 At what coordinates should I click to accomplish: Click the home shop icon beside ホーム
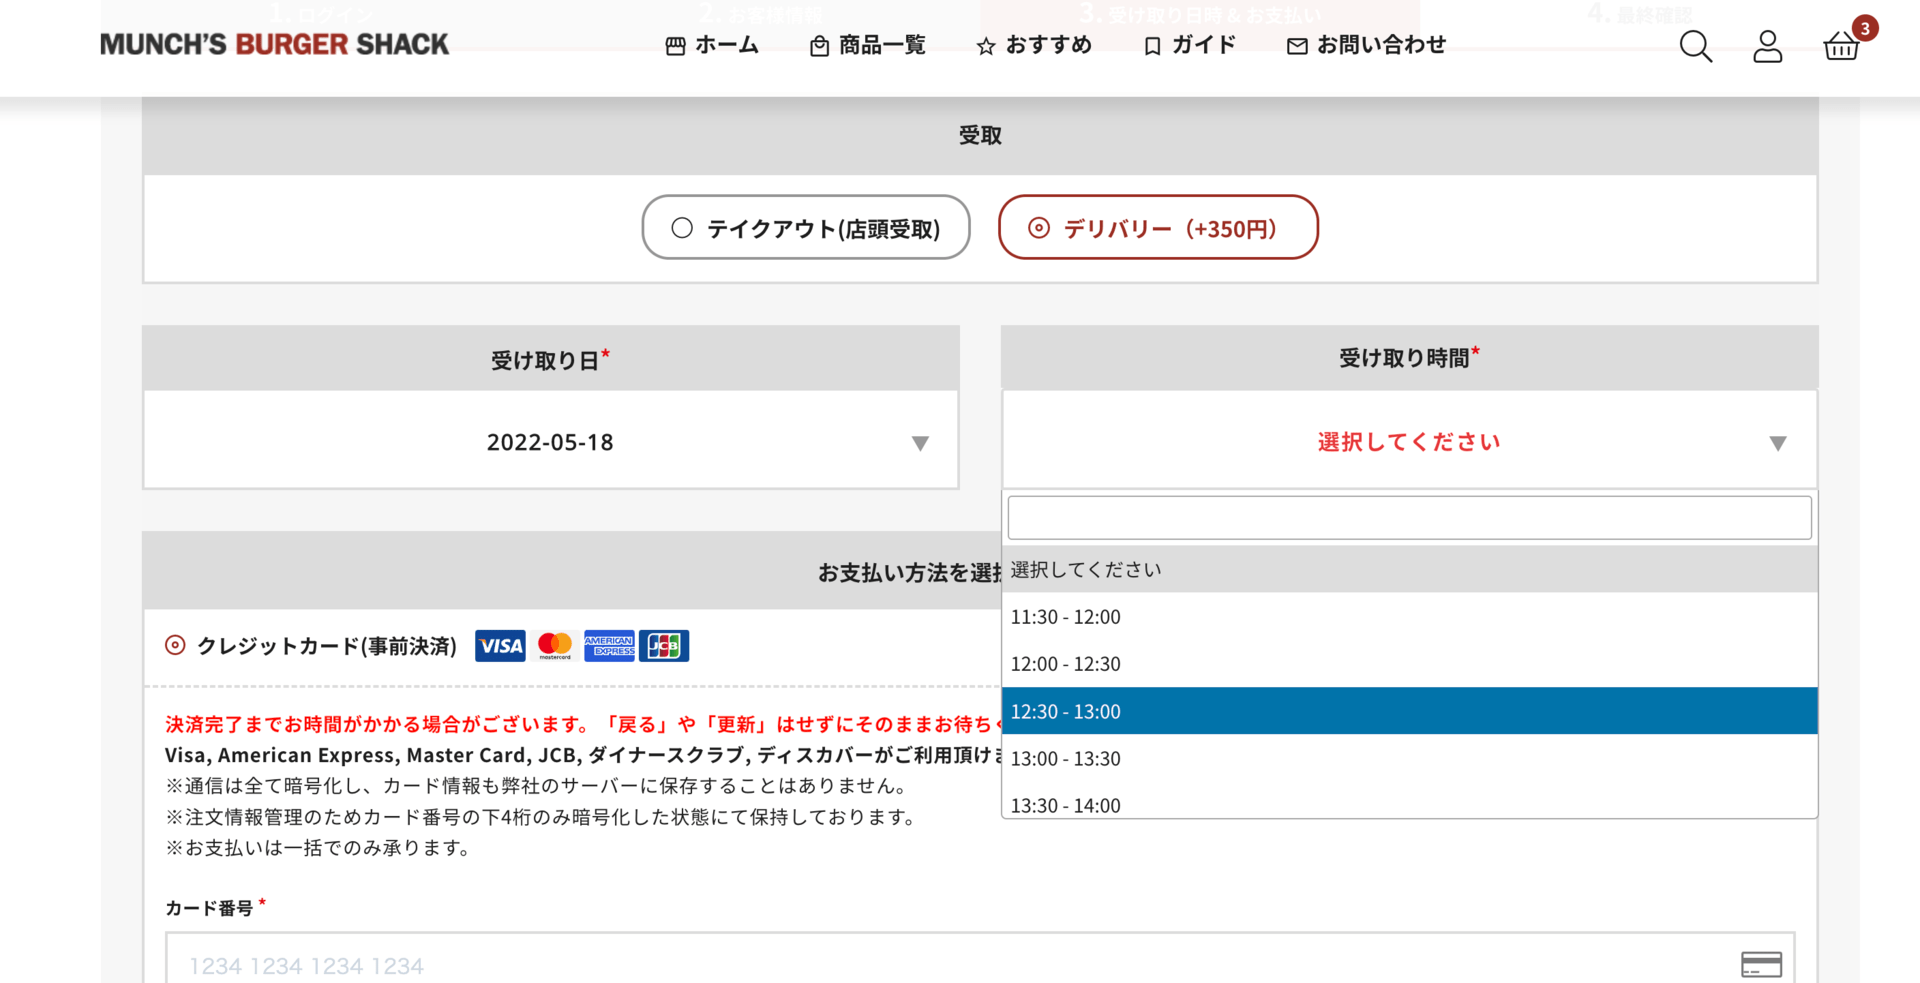tap(675, 46)
